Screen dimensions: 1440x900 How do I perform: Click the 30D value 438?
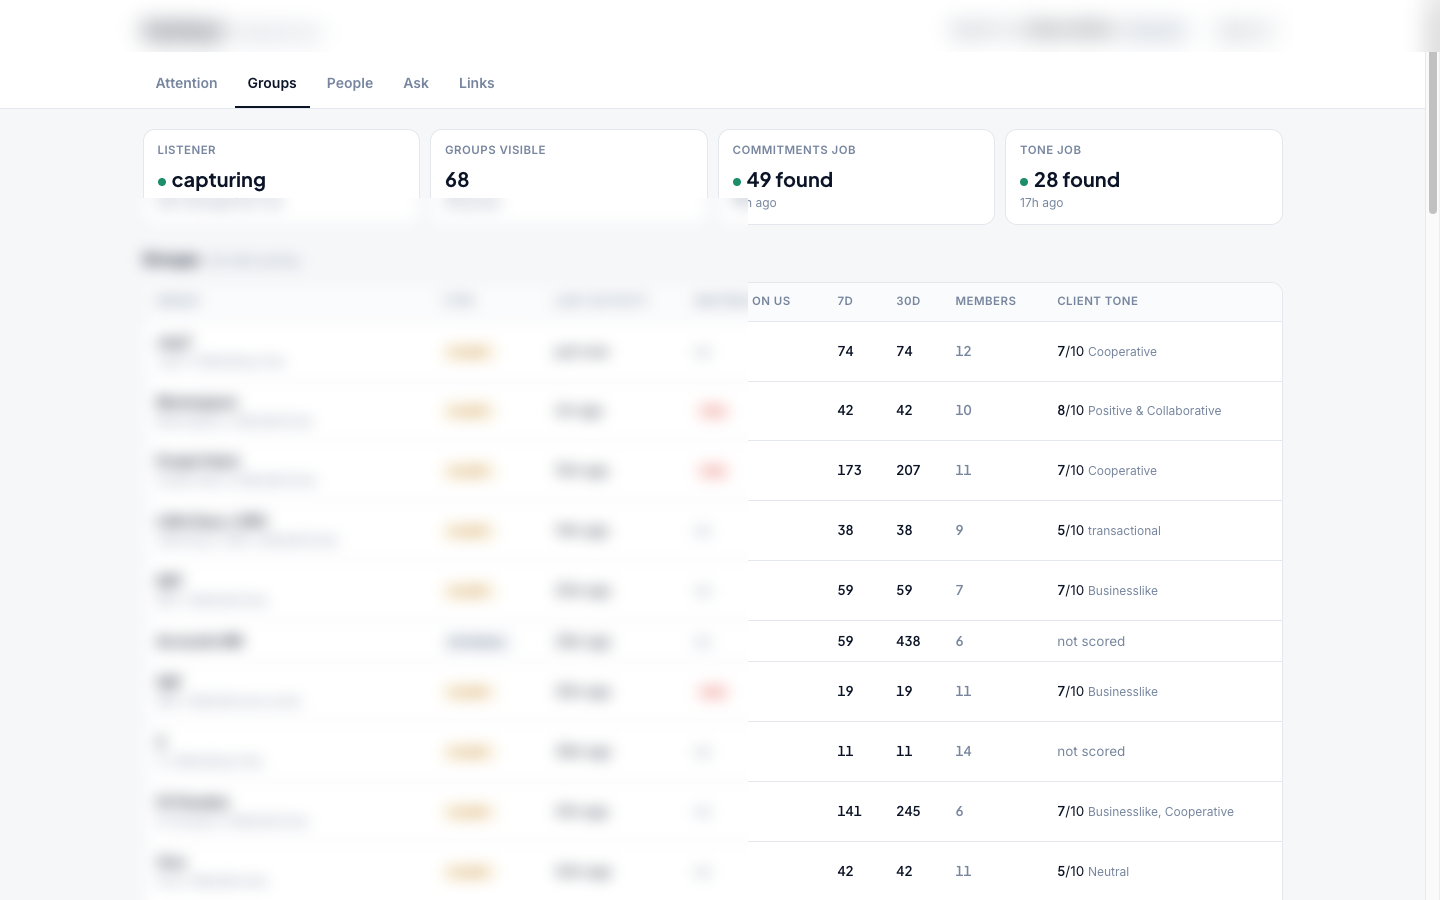pos(908,641)
